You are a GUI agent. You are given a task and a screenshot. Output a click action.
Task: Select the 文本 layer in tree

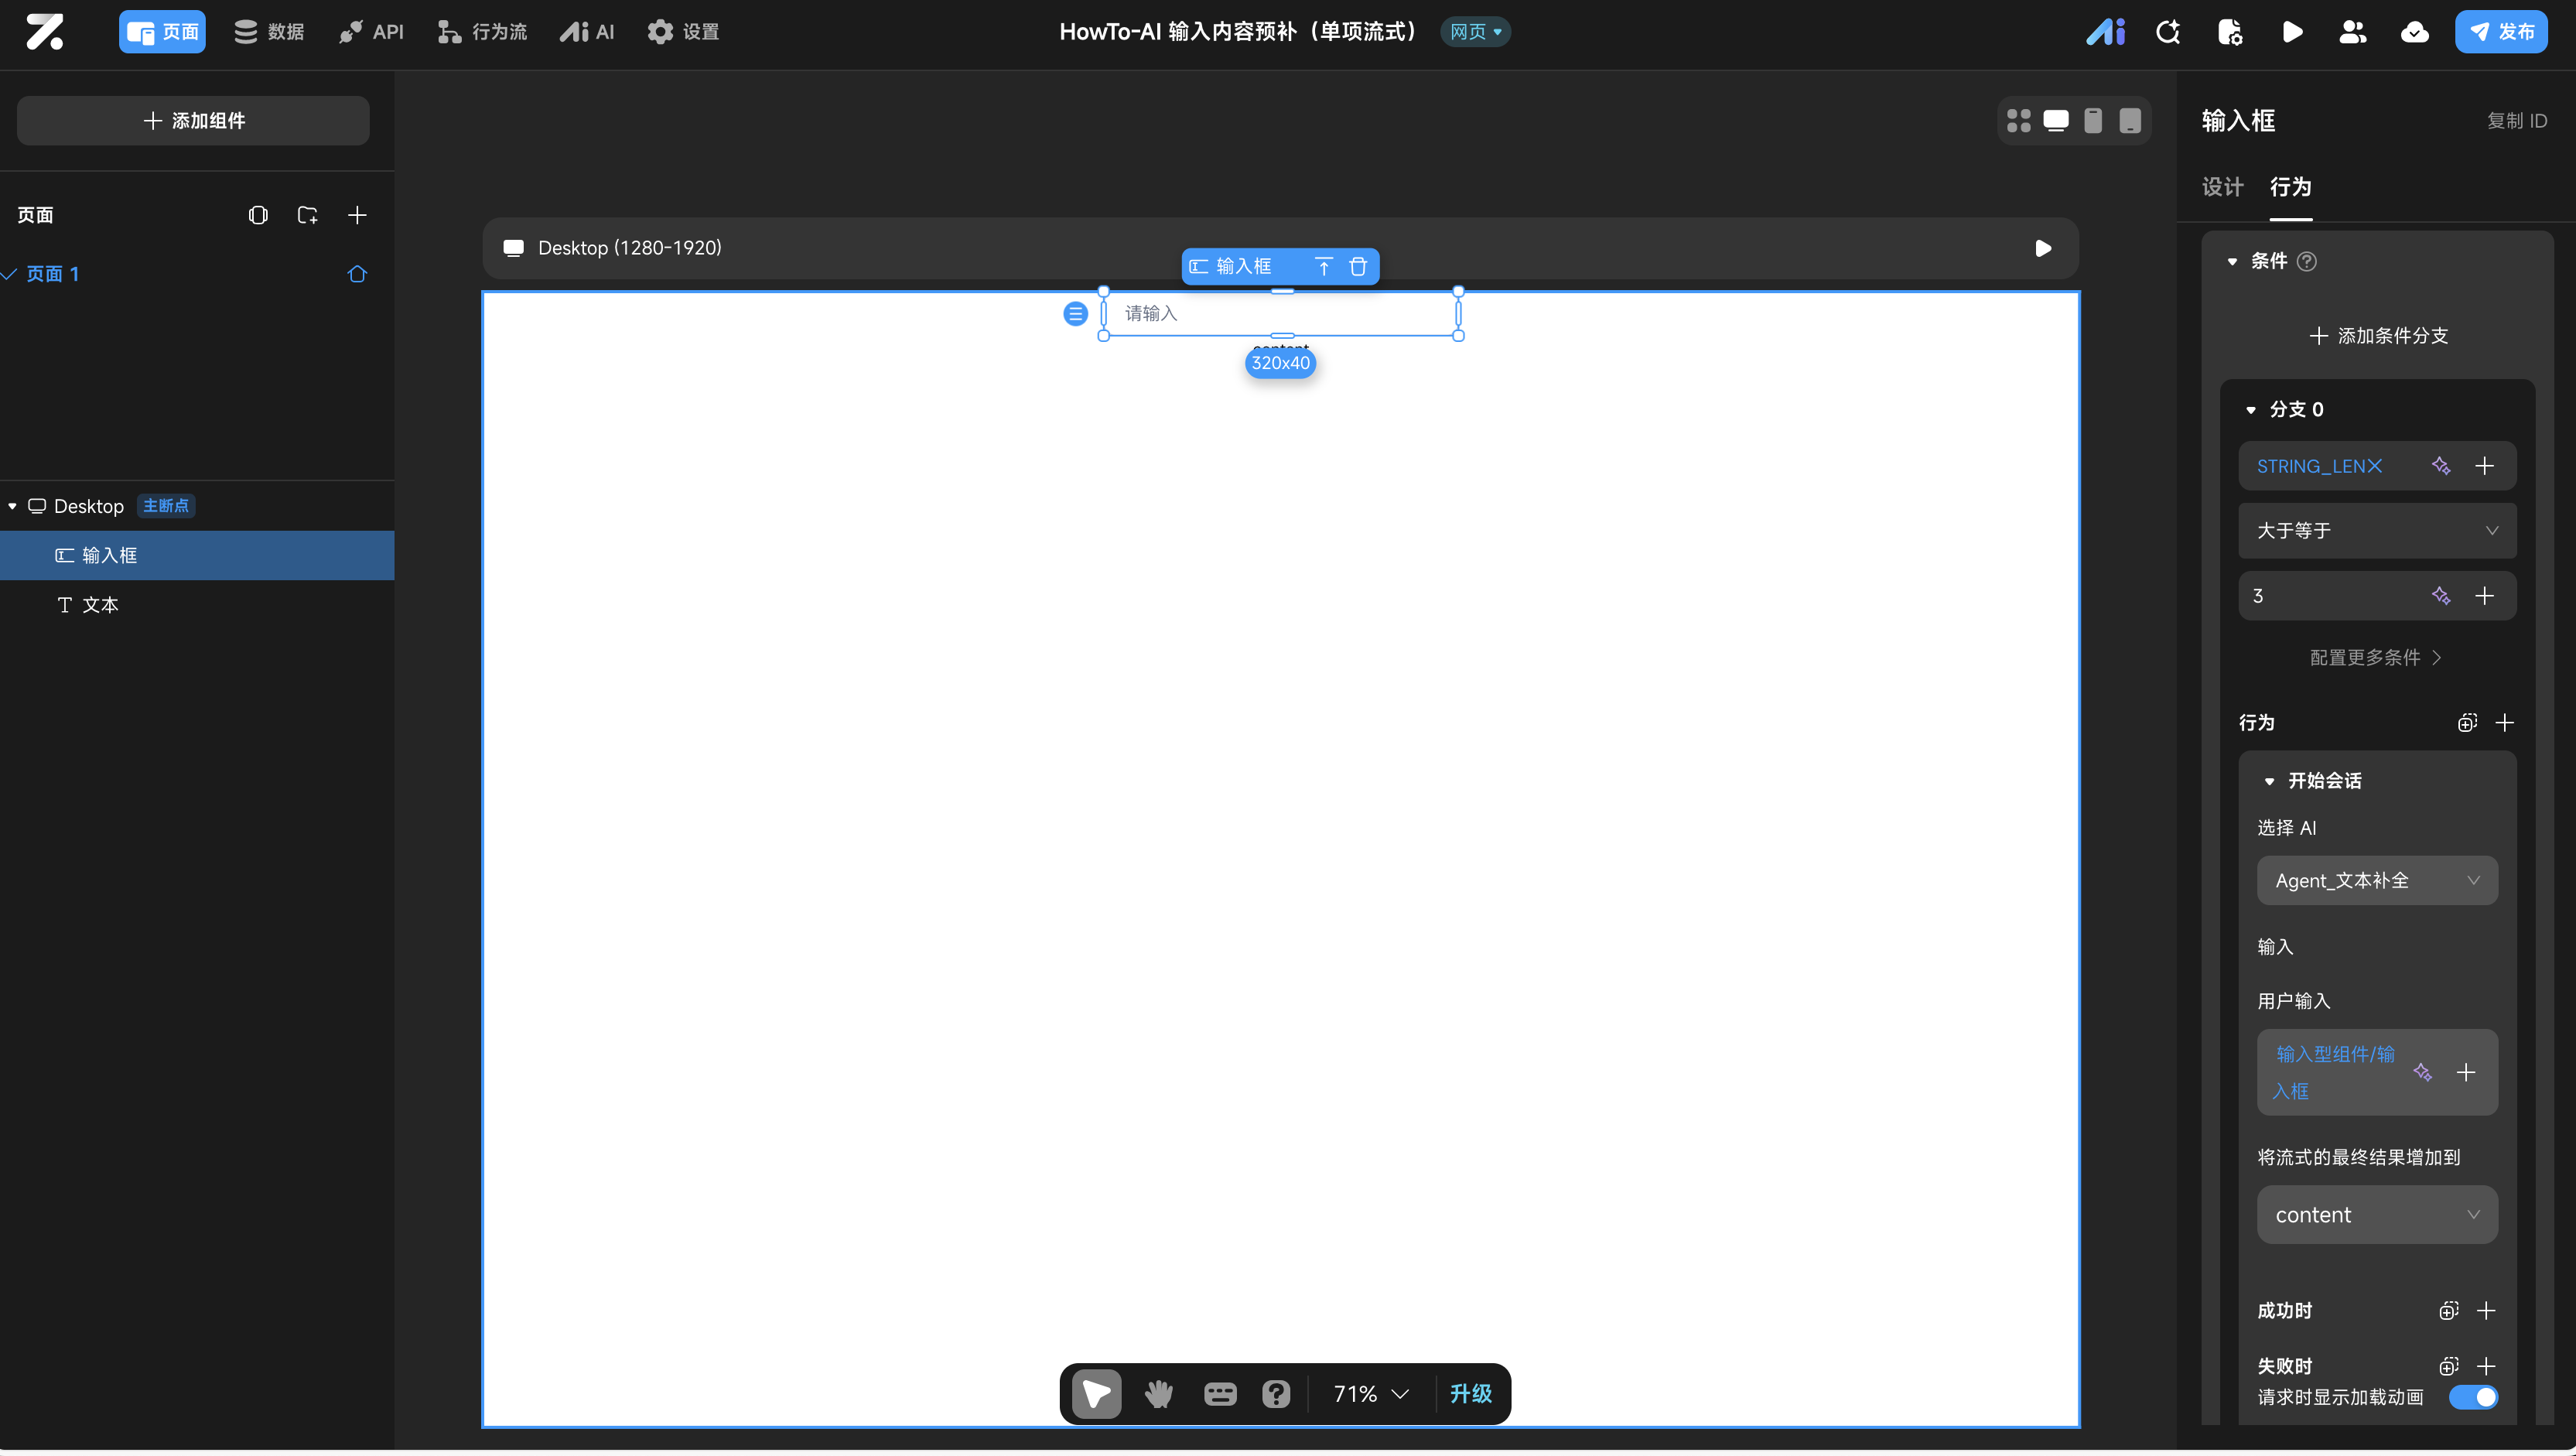tap(100, 605)
